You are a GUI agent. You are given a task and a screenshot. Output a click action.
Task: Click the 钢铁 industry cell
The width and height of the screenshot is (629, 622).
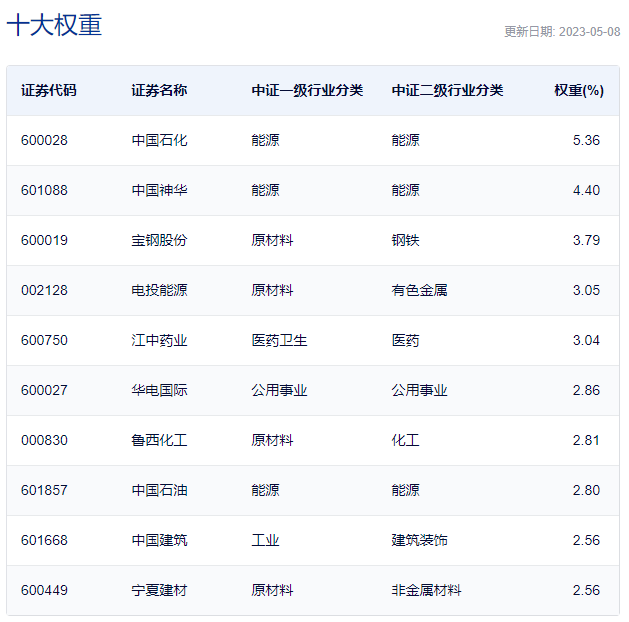pyautogui.click(x=405, y=240)
